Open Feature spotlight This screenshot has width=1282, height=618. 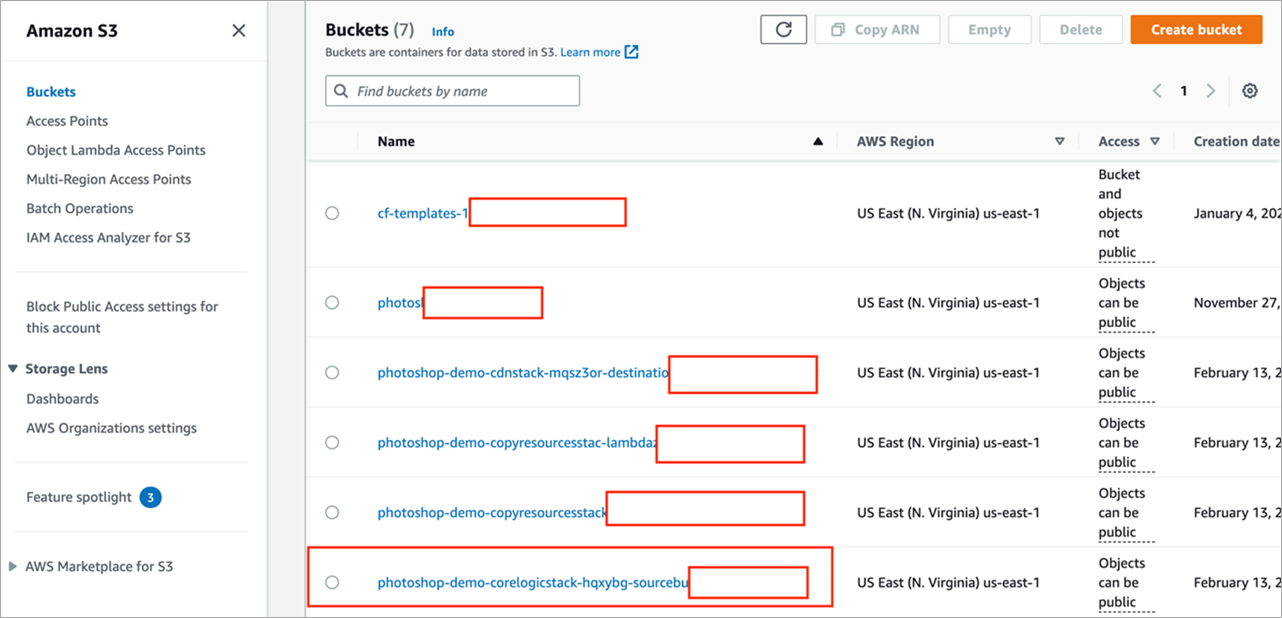pyautogui.click(x=79, y=497)
